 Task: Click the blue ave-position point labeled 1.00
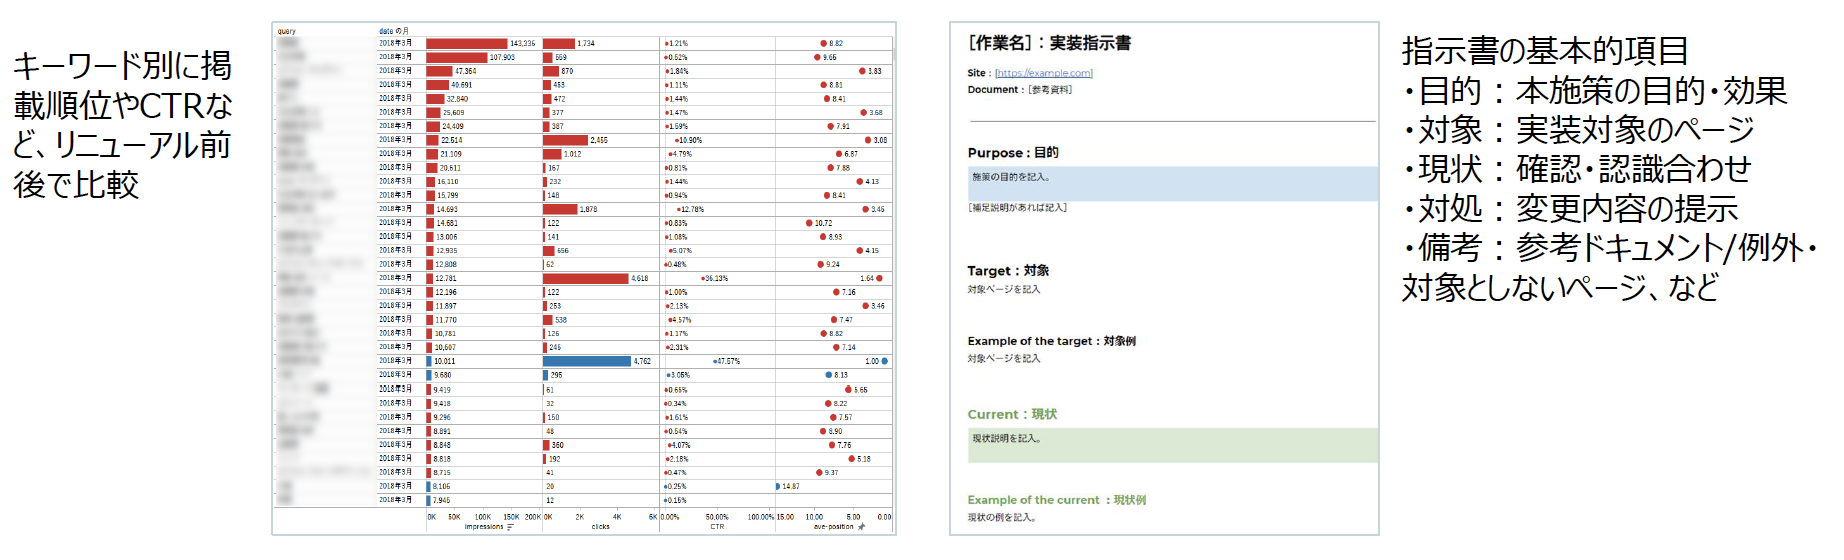[884, 361]
